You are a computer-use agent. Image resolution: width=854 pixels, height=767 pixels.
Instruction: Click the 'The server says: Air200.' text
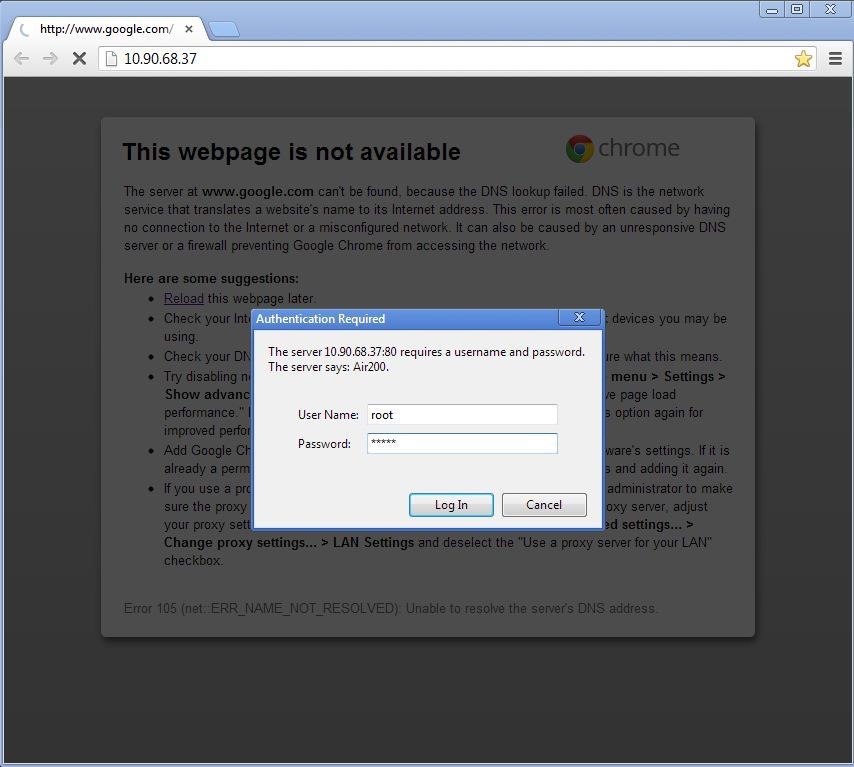pyautogui.click(x=328, y=367)
